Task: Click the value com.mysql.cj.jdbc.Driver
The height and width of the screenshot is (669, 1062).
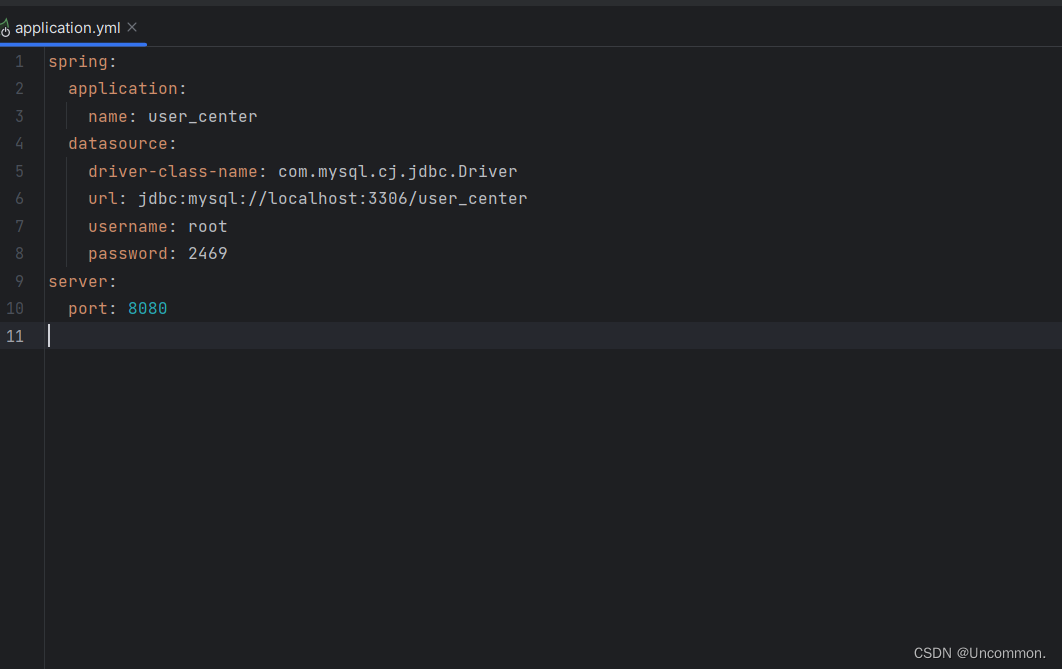Action: 398,171
